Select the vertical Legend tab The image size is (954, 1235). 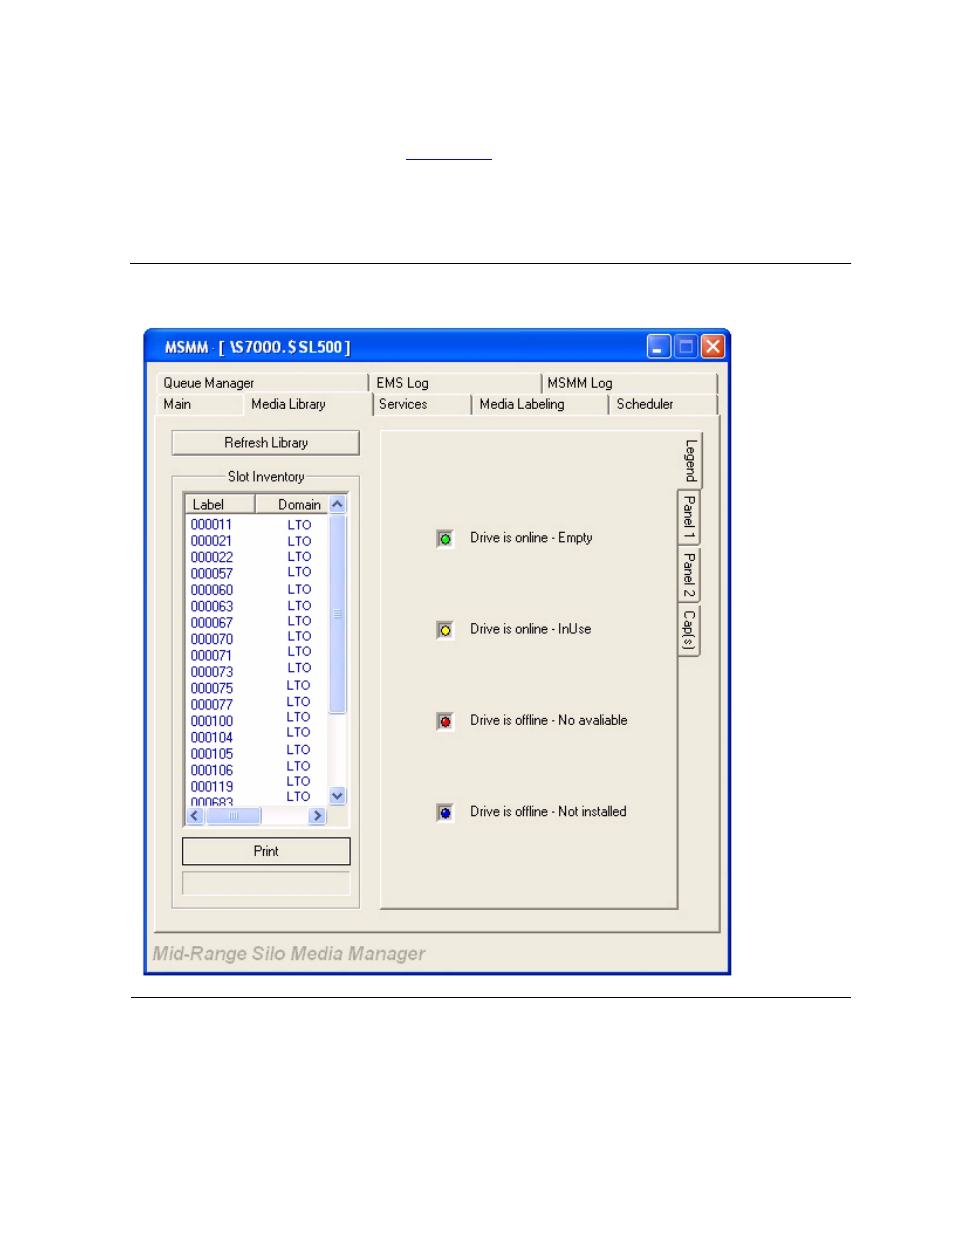click(x=690, y=460)
